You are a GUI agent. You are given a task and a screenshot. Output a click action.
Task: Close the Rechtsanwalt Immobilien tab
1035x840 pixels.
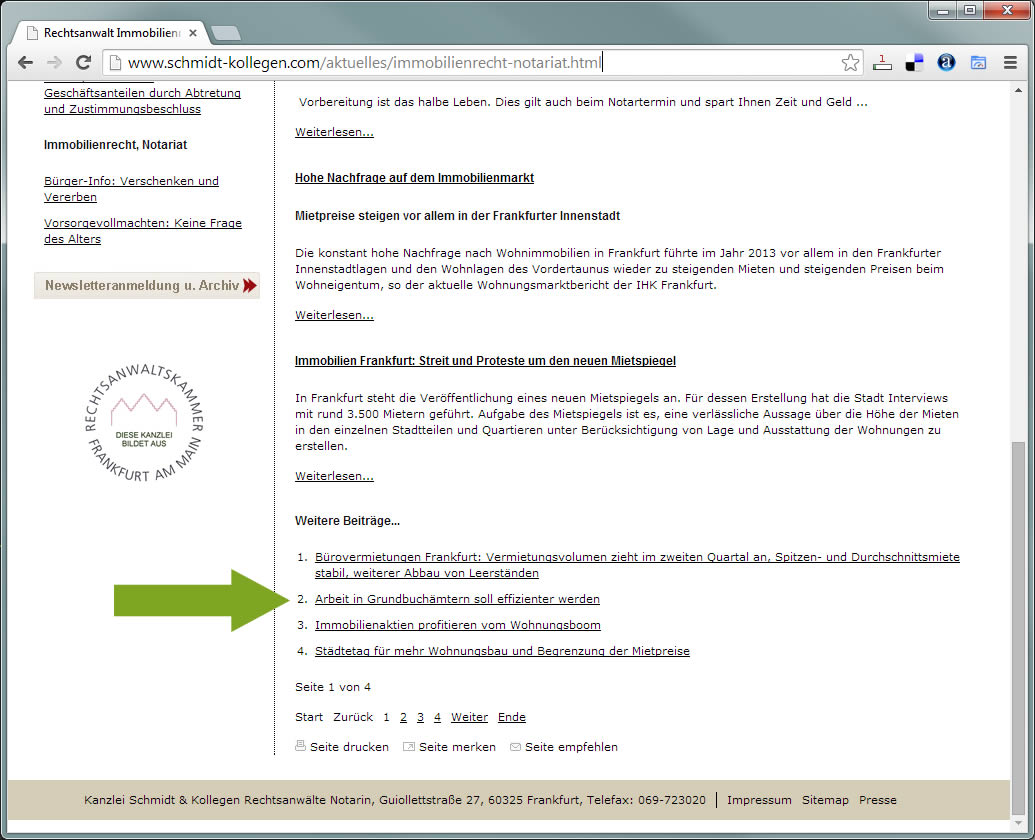(x=193, y=33)
